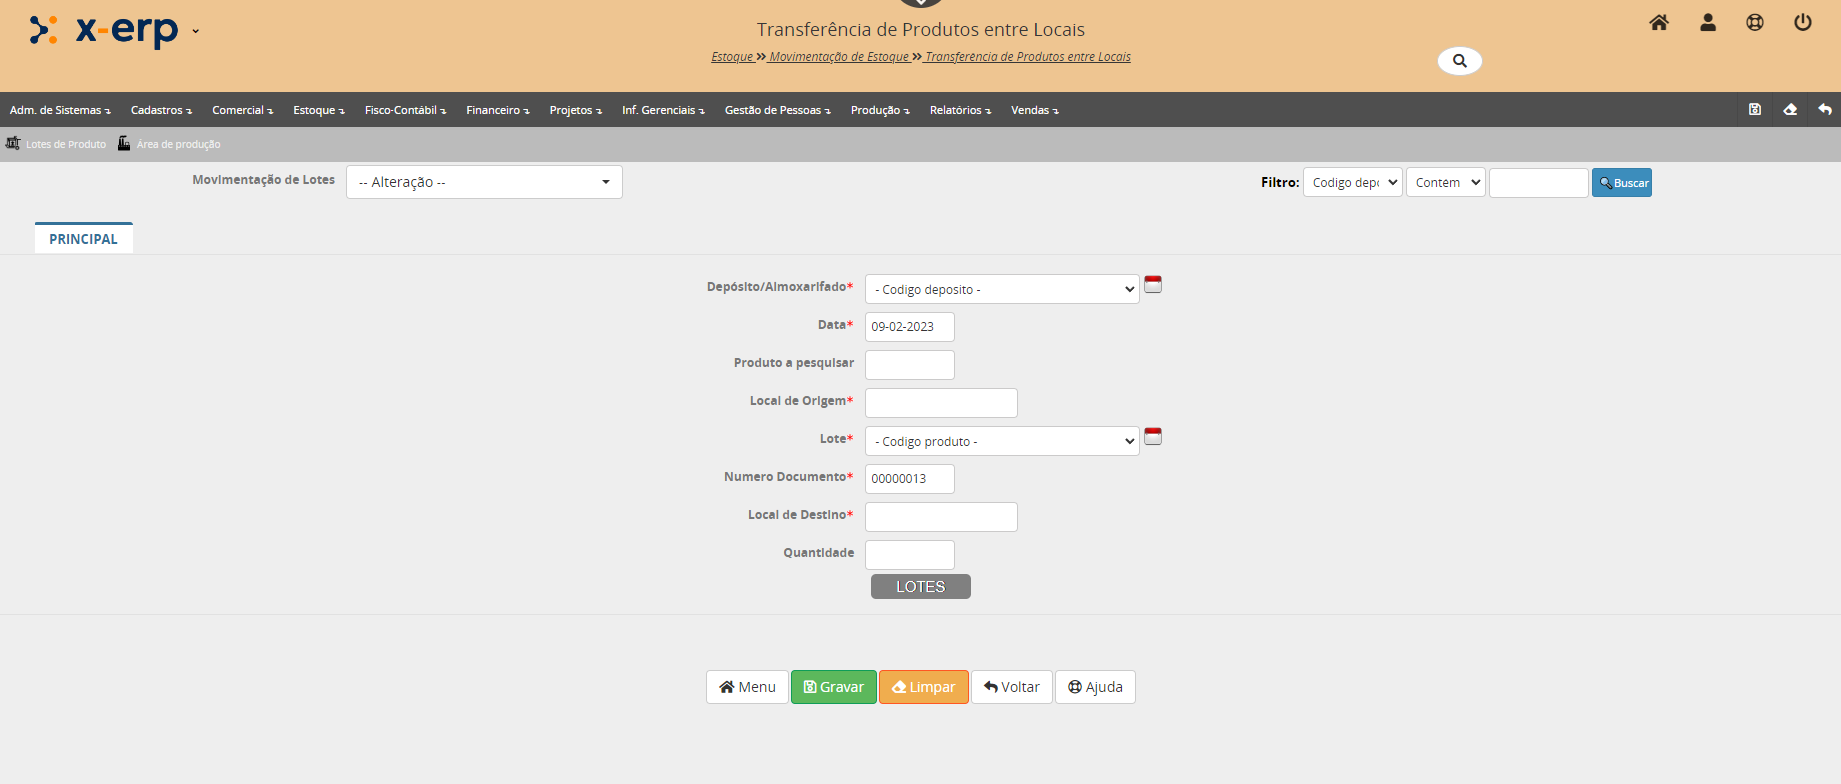Click the save disk icon in menu bar

point(1755,110)
